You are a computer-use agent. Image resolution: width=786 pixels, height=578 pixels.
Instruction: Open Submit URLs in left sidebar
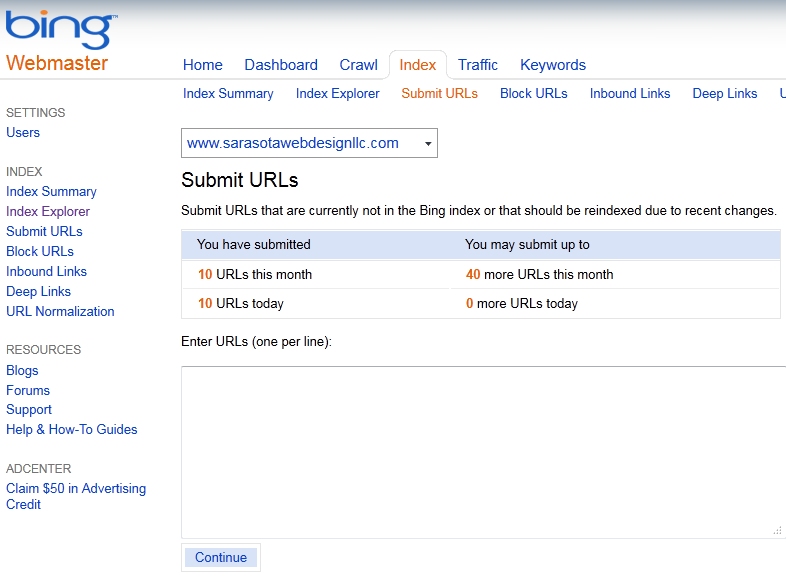[x=44, y=232]
